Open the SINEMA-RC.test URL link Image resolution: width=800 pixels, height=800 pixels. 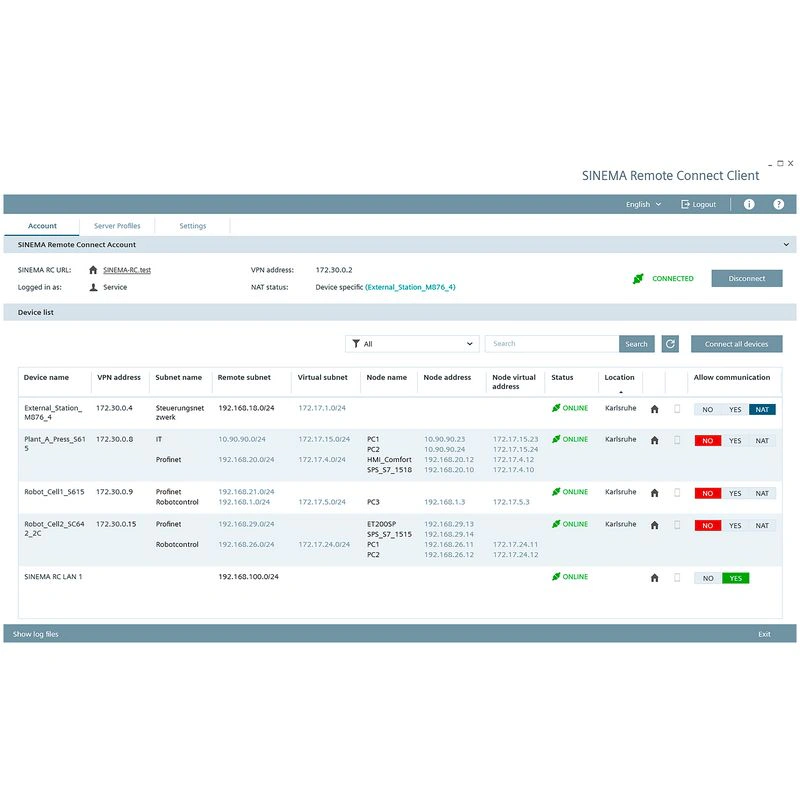point(127,270)
